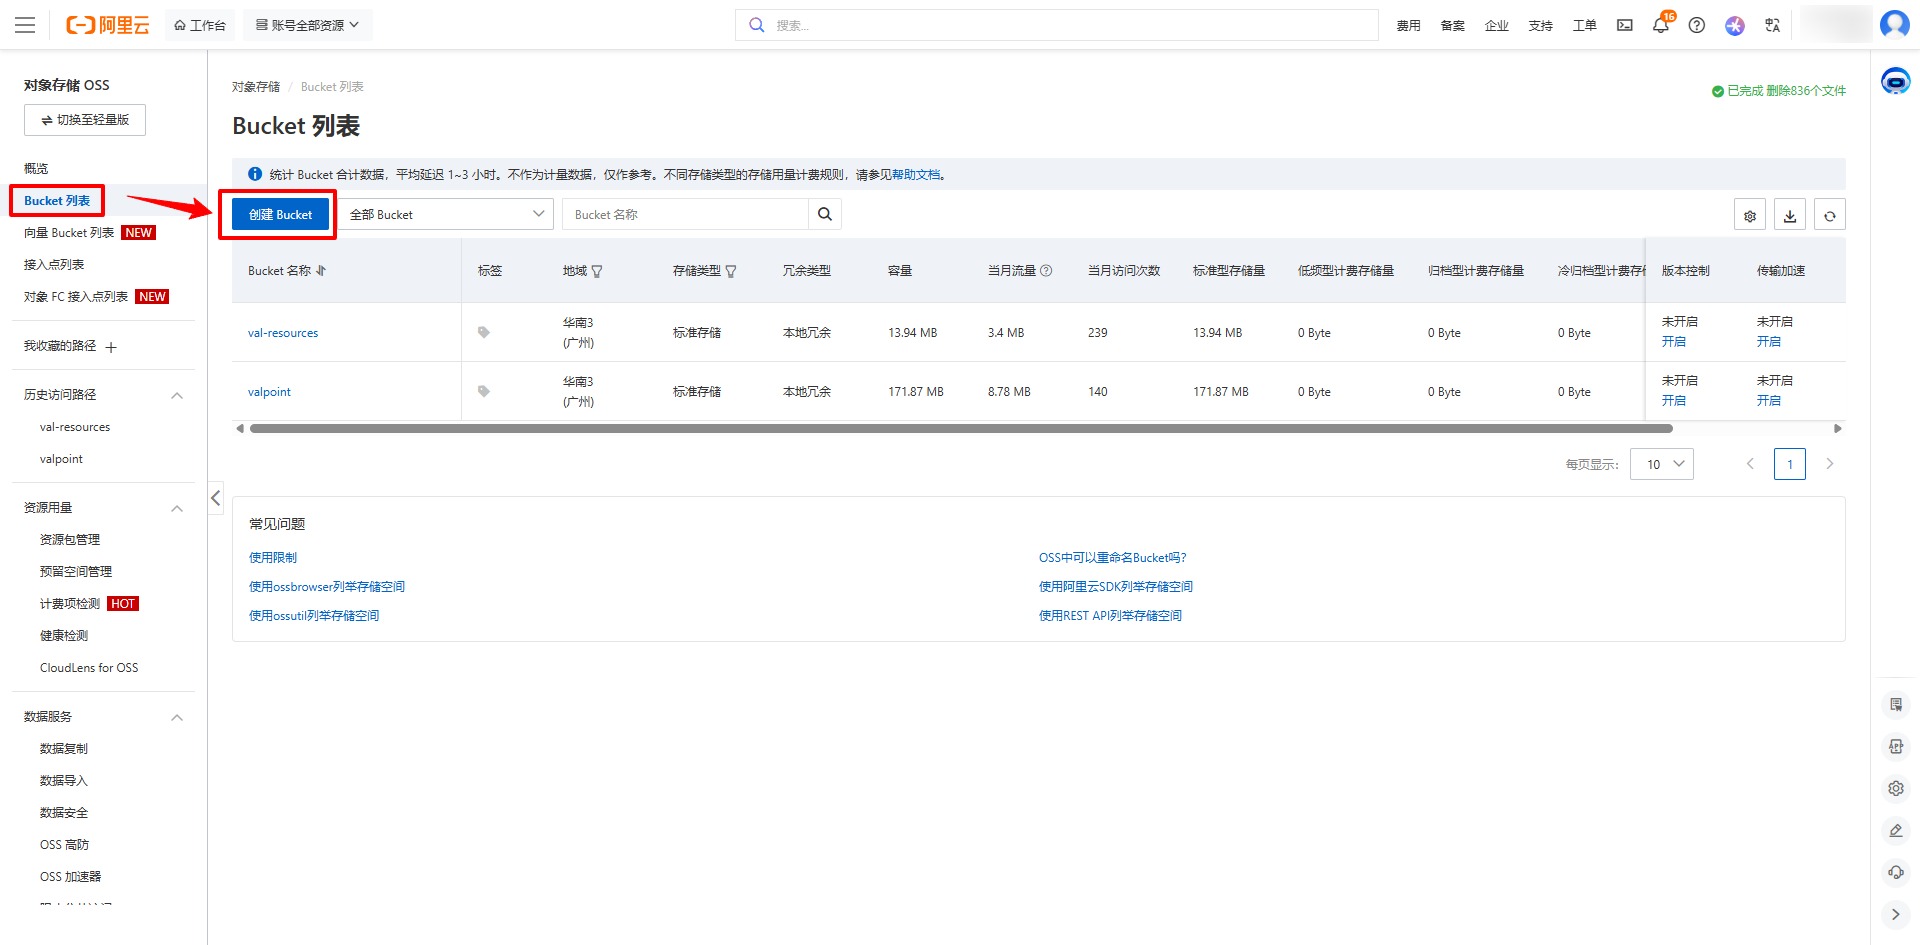Open the notifications bell
Screen dimensions: 1920x945
[x=1661, y=25]
